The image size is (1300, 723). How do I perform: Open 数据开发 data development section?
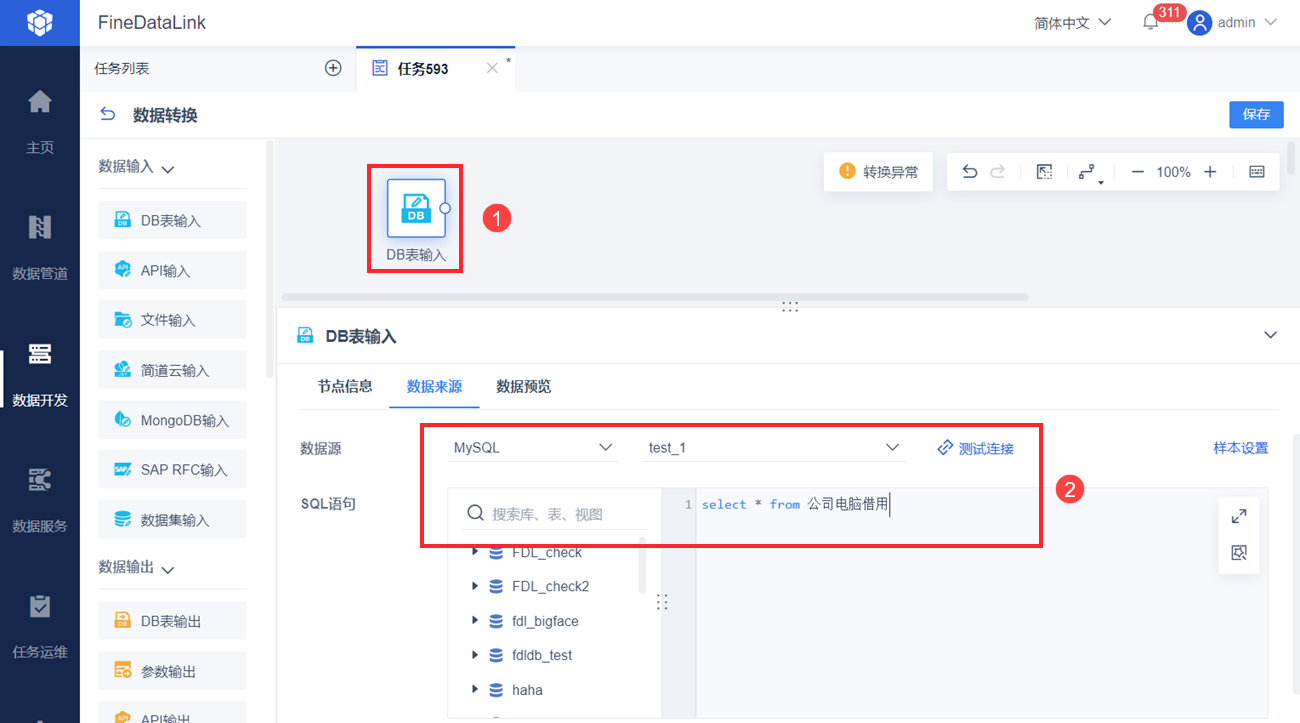pos(40,374)
